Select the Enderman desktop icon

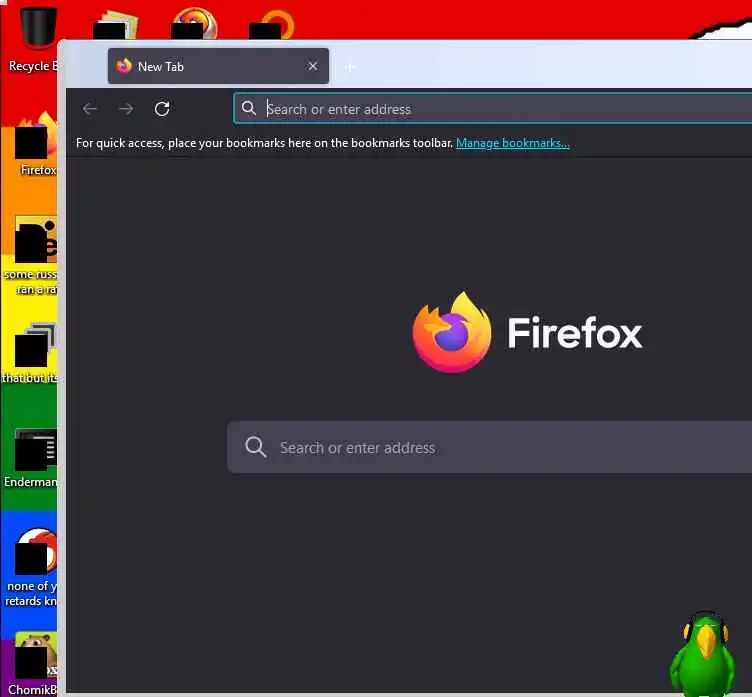click(32, 459)
